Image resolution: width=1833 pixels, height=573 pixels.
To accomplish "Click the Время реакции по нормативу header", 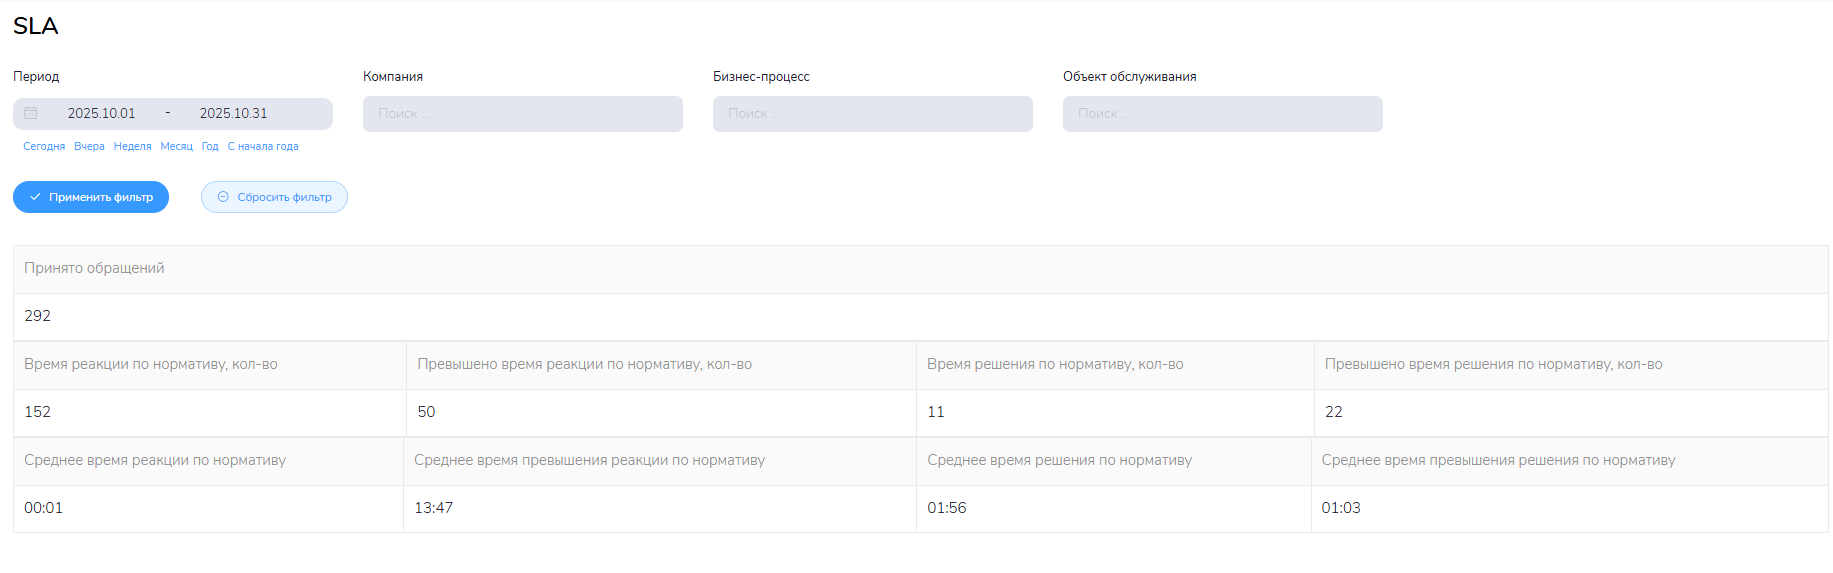I will click(151, 365).
